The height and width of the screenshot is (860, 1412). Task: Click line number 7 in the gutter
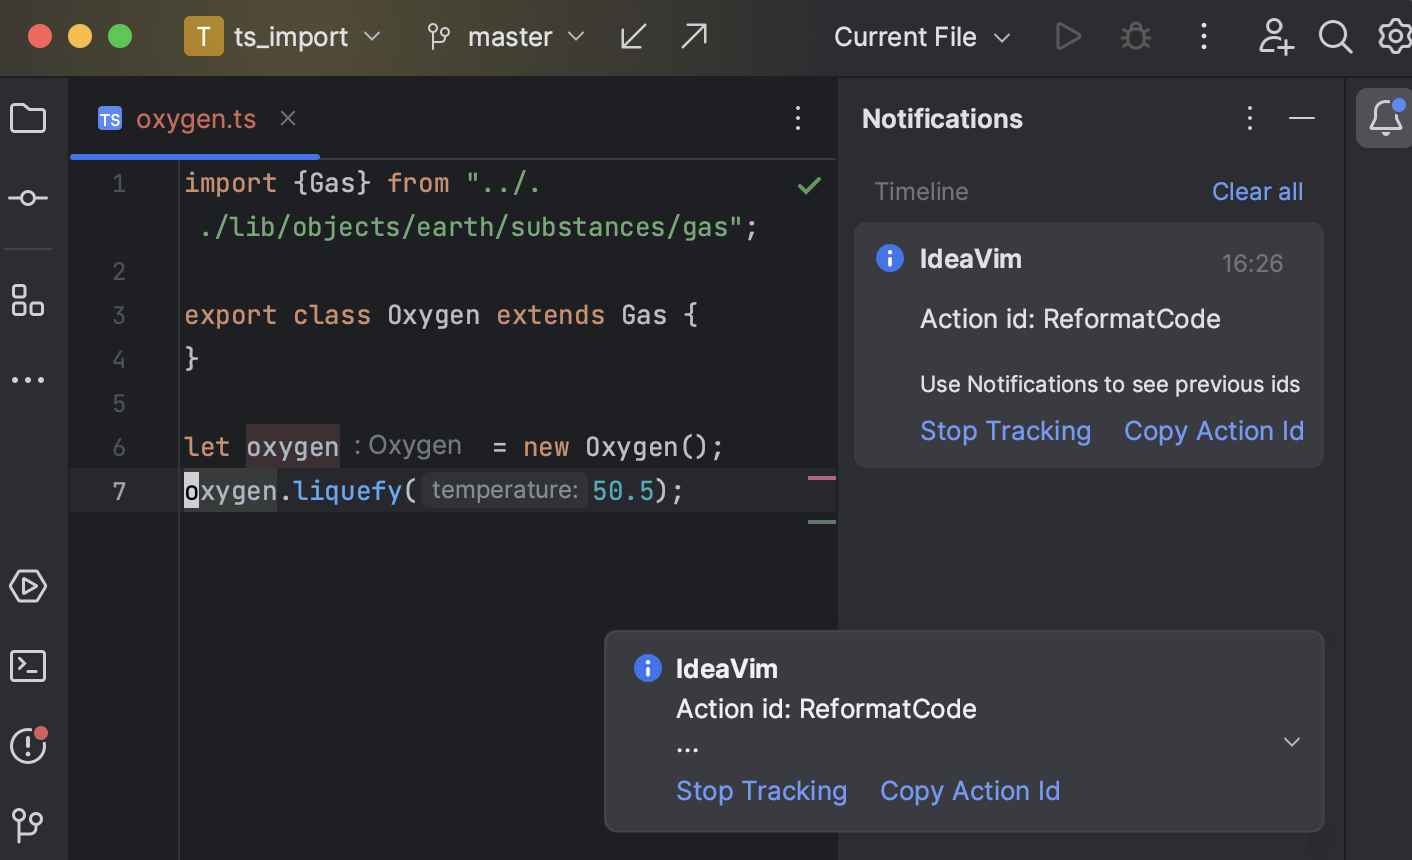pyautogui.click(x=119, y=490)
